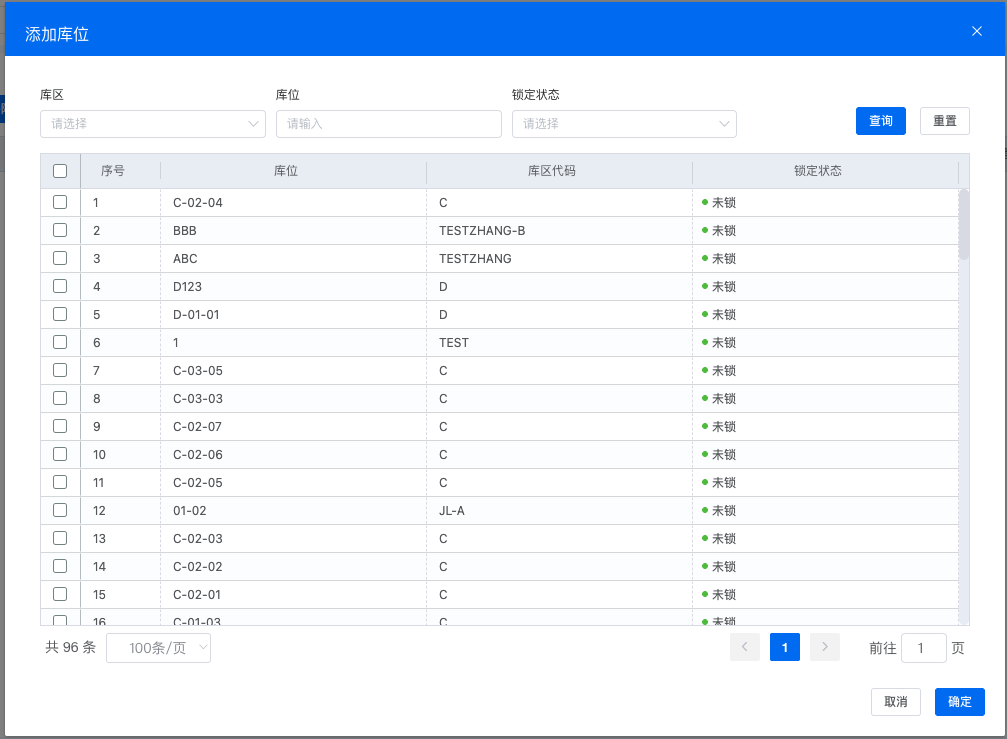
Task: Click the 库位 text input field
Action: (x=388, y=124)
